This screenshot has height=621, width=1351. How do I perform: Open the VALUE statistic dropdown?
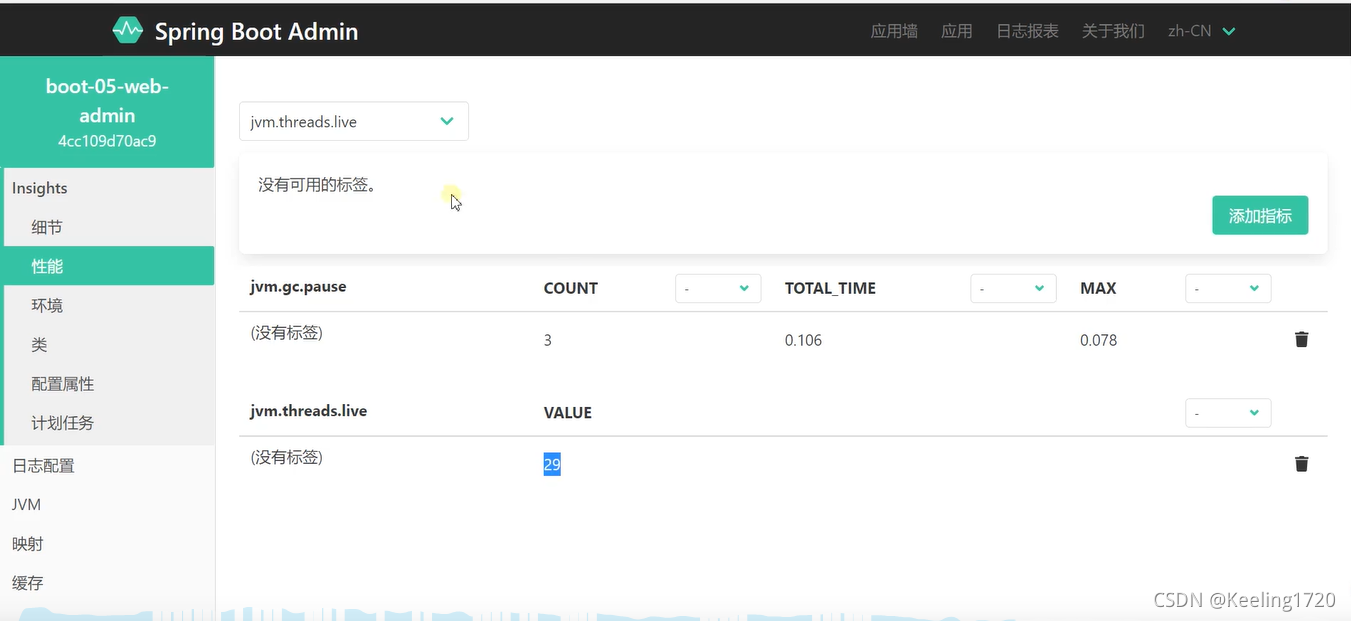tap(1228, 413)
